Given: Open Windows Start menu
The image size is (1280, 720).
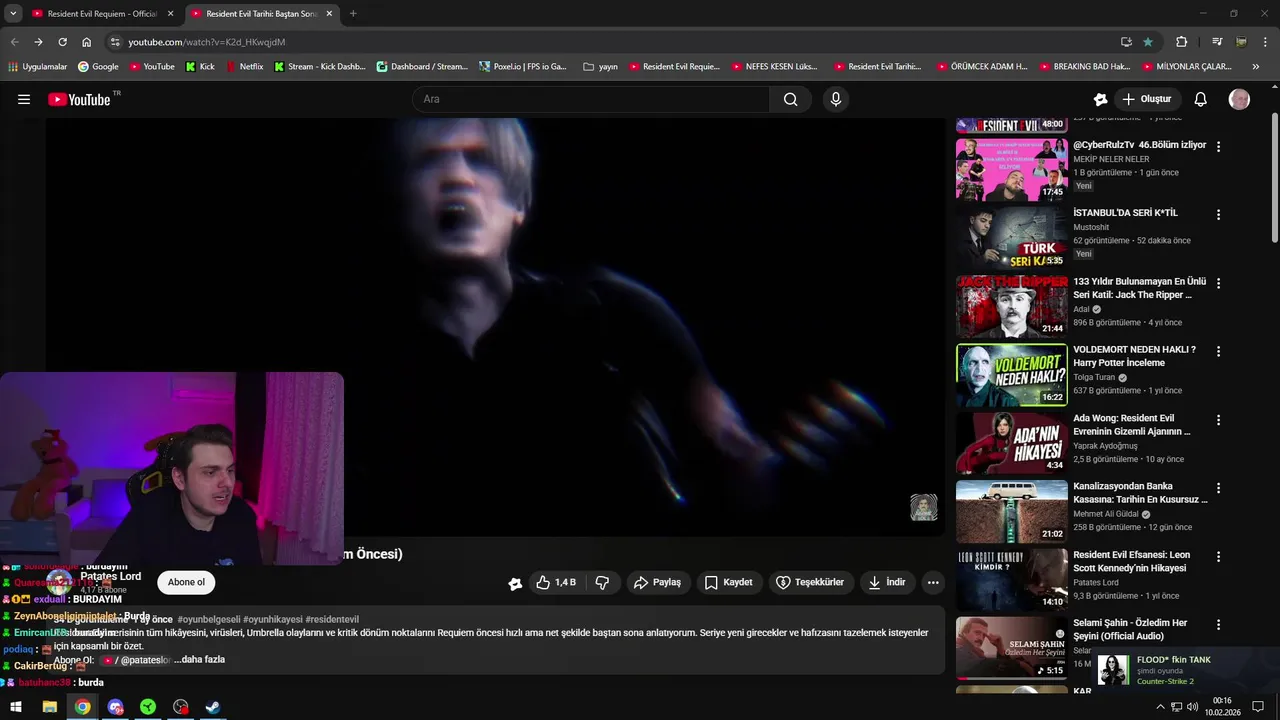Looking at the screenshot, I should 16,707.
